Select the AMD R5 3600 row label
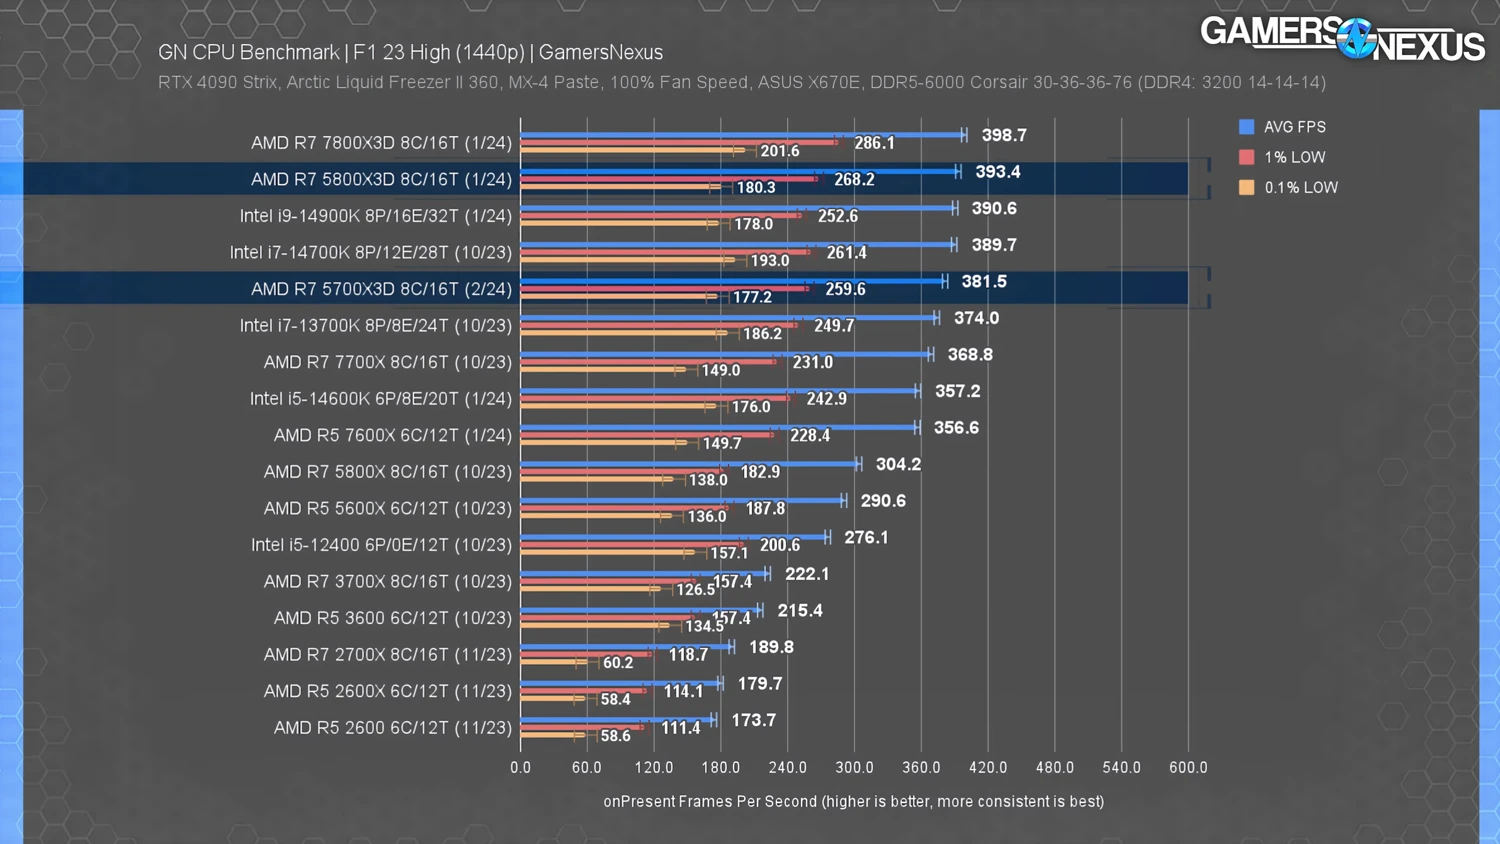Viewport: 1500px width, 844px height. 393,618
